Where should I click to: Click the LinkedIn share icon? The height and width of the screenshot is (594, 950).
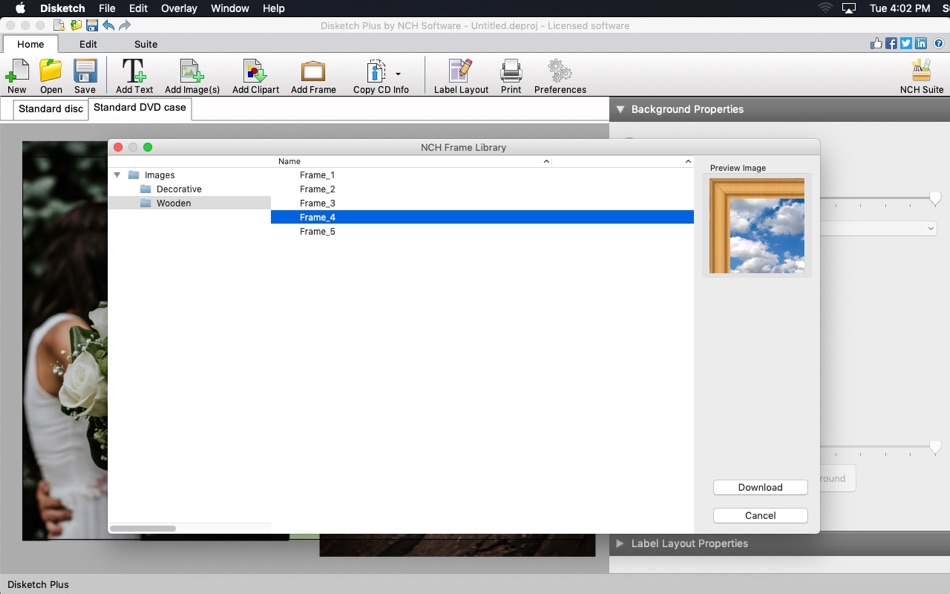921,43
